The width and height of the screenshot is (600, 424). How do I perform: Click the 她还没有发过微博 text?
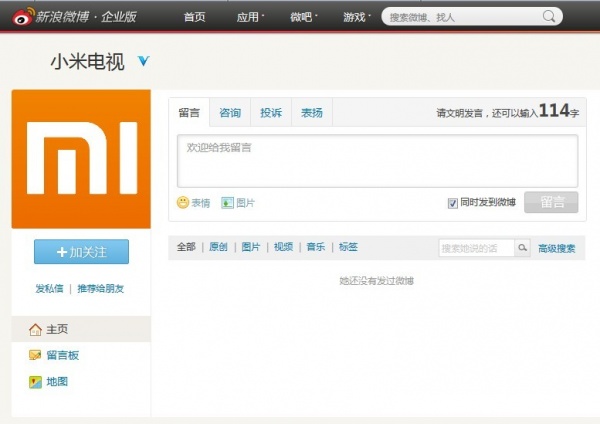point(377,281)
